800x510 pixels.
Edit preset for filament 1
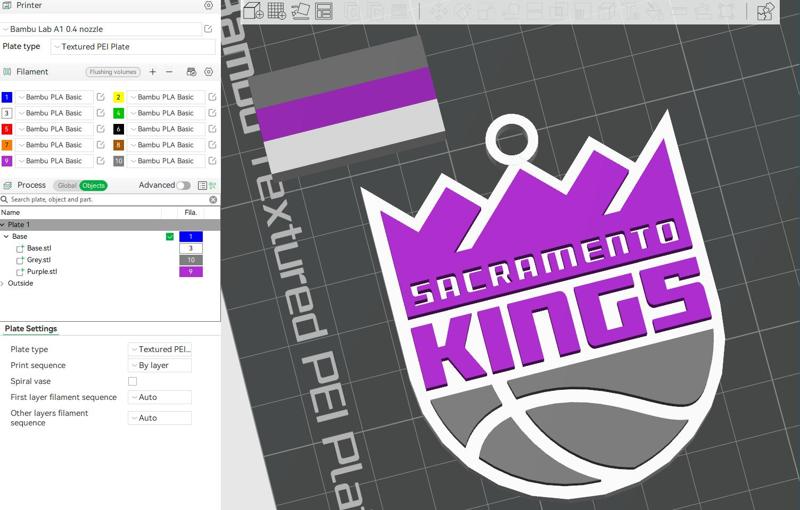[101, 97]
